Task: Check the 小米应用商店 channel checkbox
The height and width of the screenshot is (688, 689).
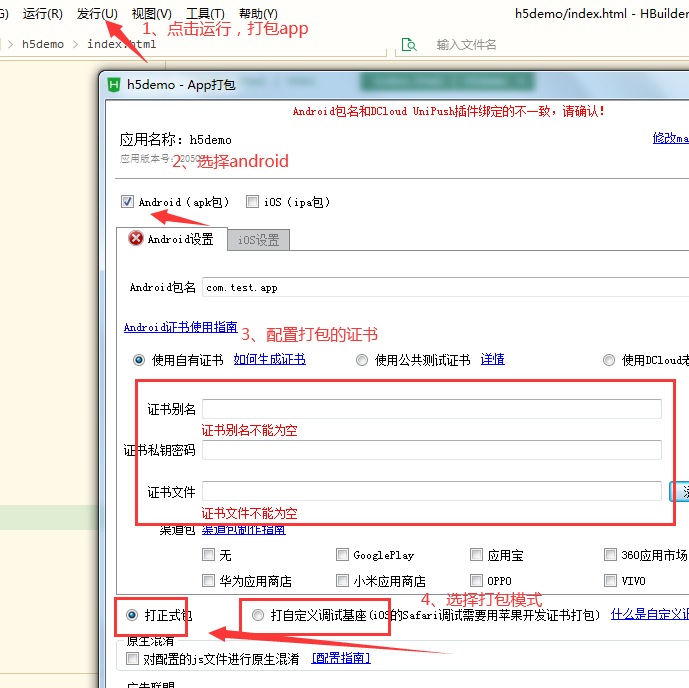Action: (x=342, y=580)
